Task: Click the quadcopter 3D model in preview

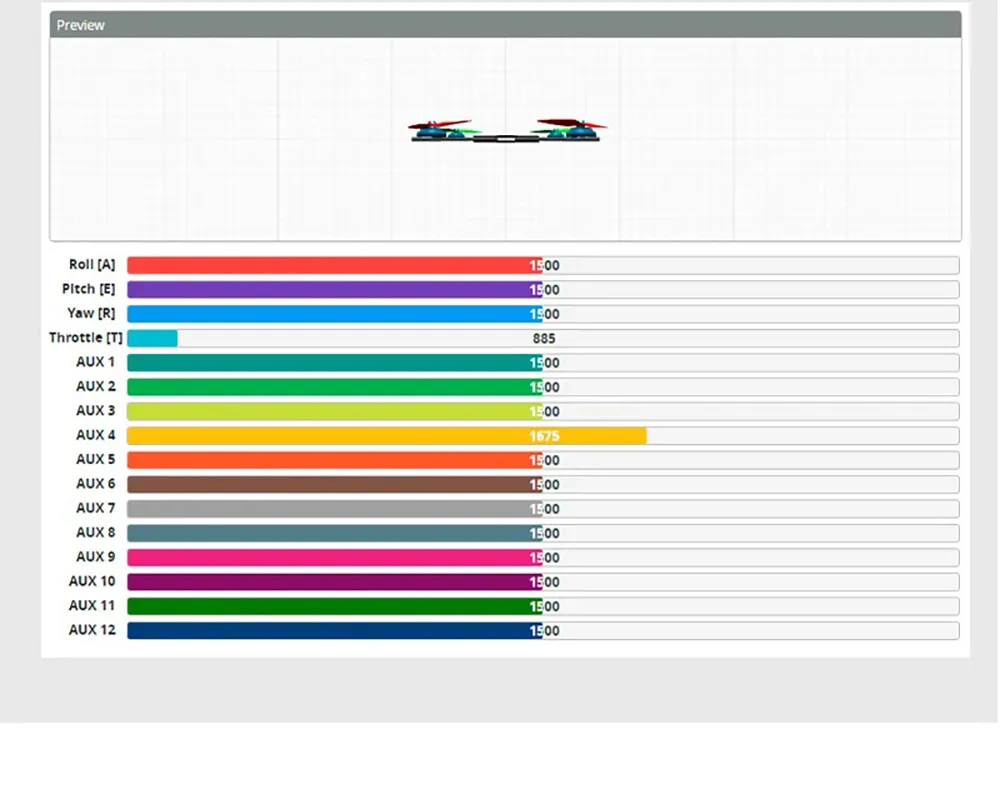Action: coord(507,131)
